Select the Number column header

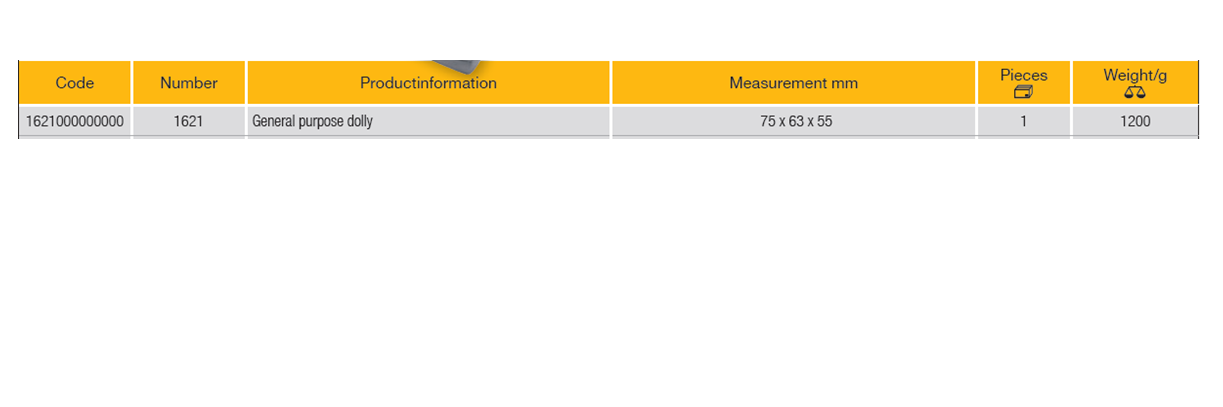click(x=189, y=83)
